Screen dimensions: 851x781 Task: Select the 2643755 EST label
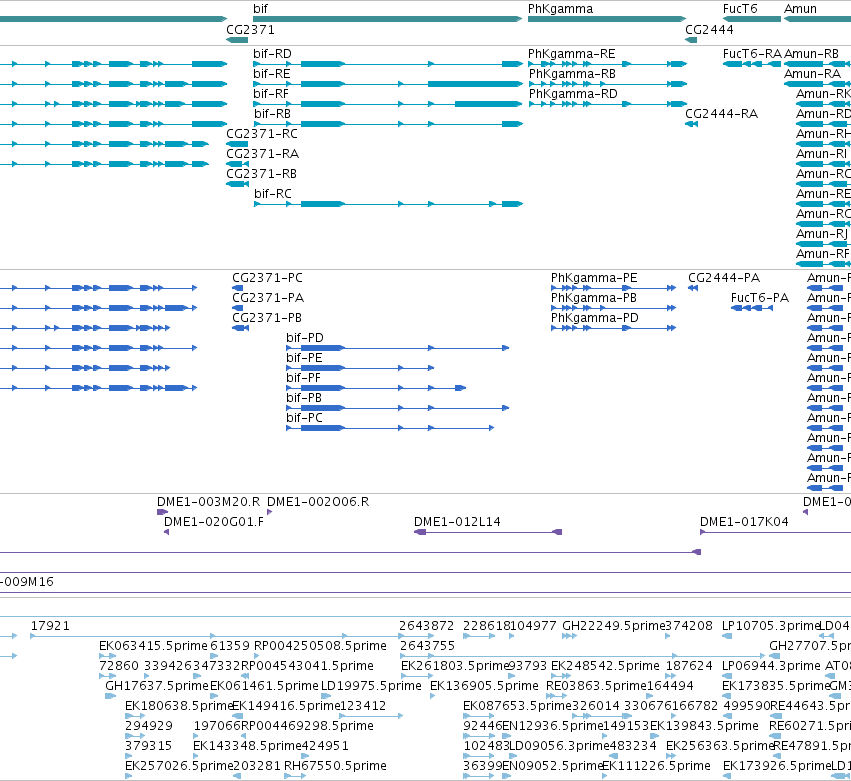point(427,646)
